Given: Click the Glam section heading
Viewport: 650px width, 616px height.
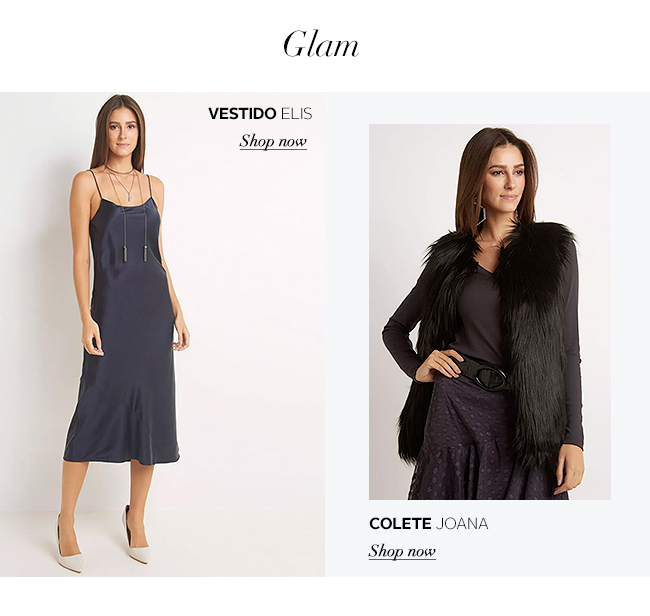Looking at the screenshot, I should tap(321, 44).
